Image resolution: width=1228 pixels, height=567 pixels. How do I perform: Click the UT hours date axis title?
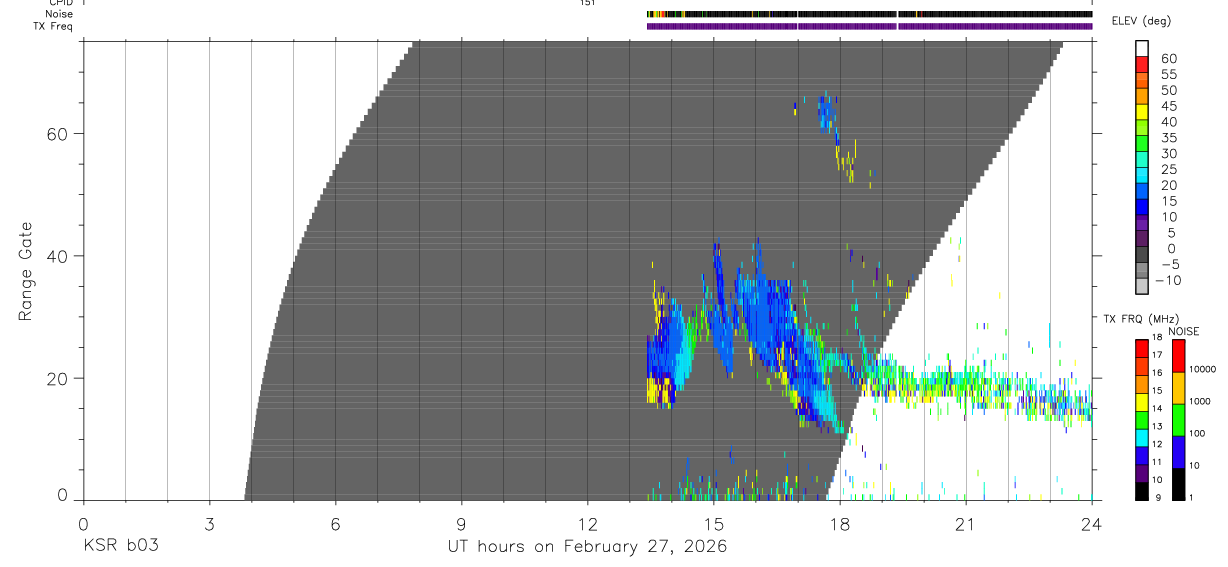coord(587,546)
